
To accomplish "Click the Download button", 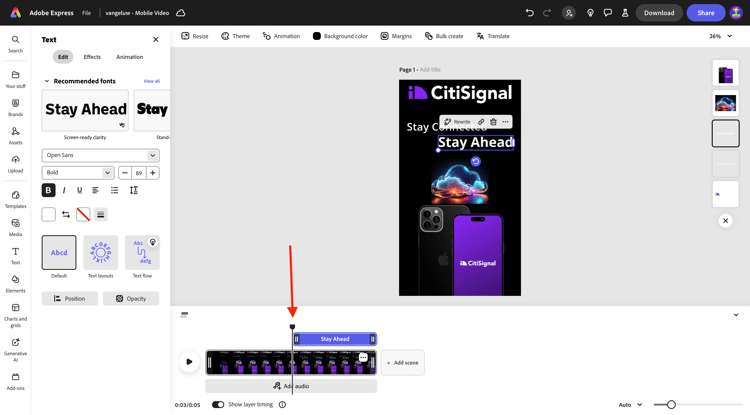I will [659, 13].
